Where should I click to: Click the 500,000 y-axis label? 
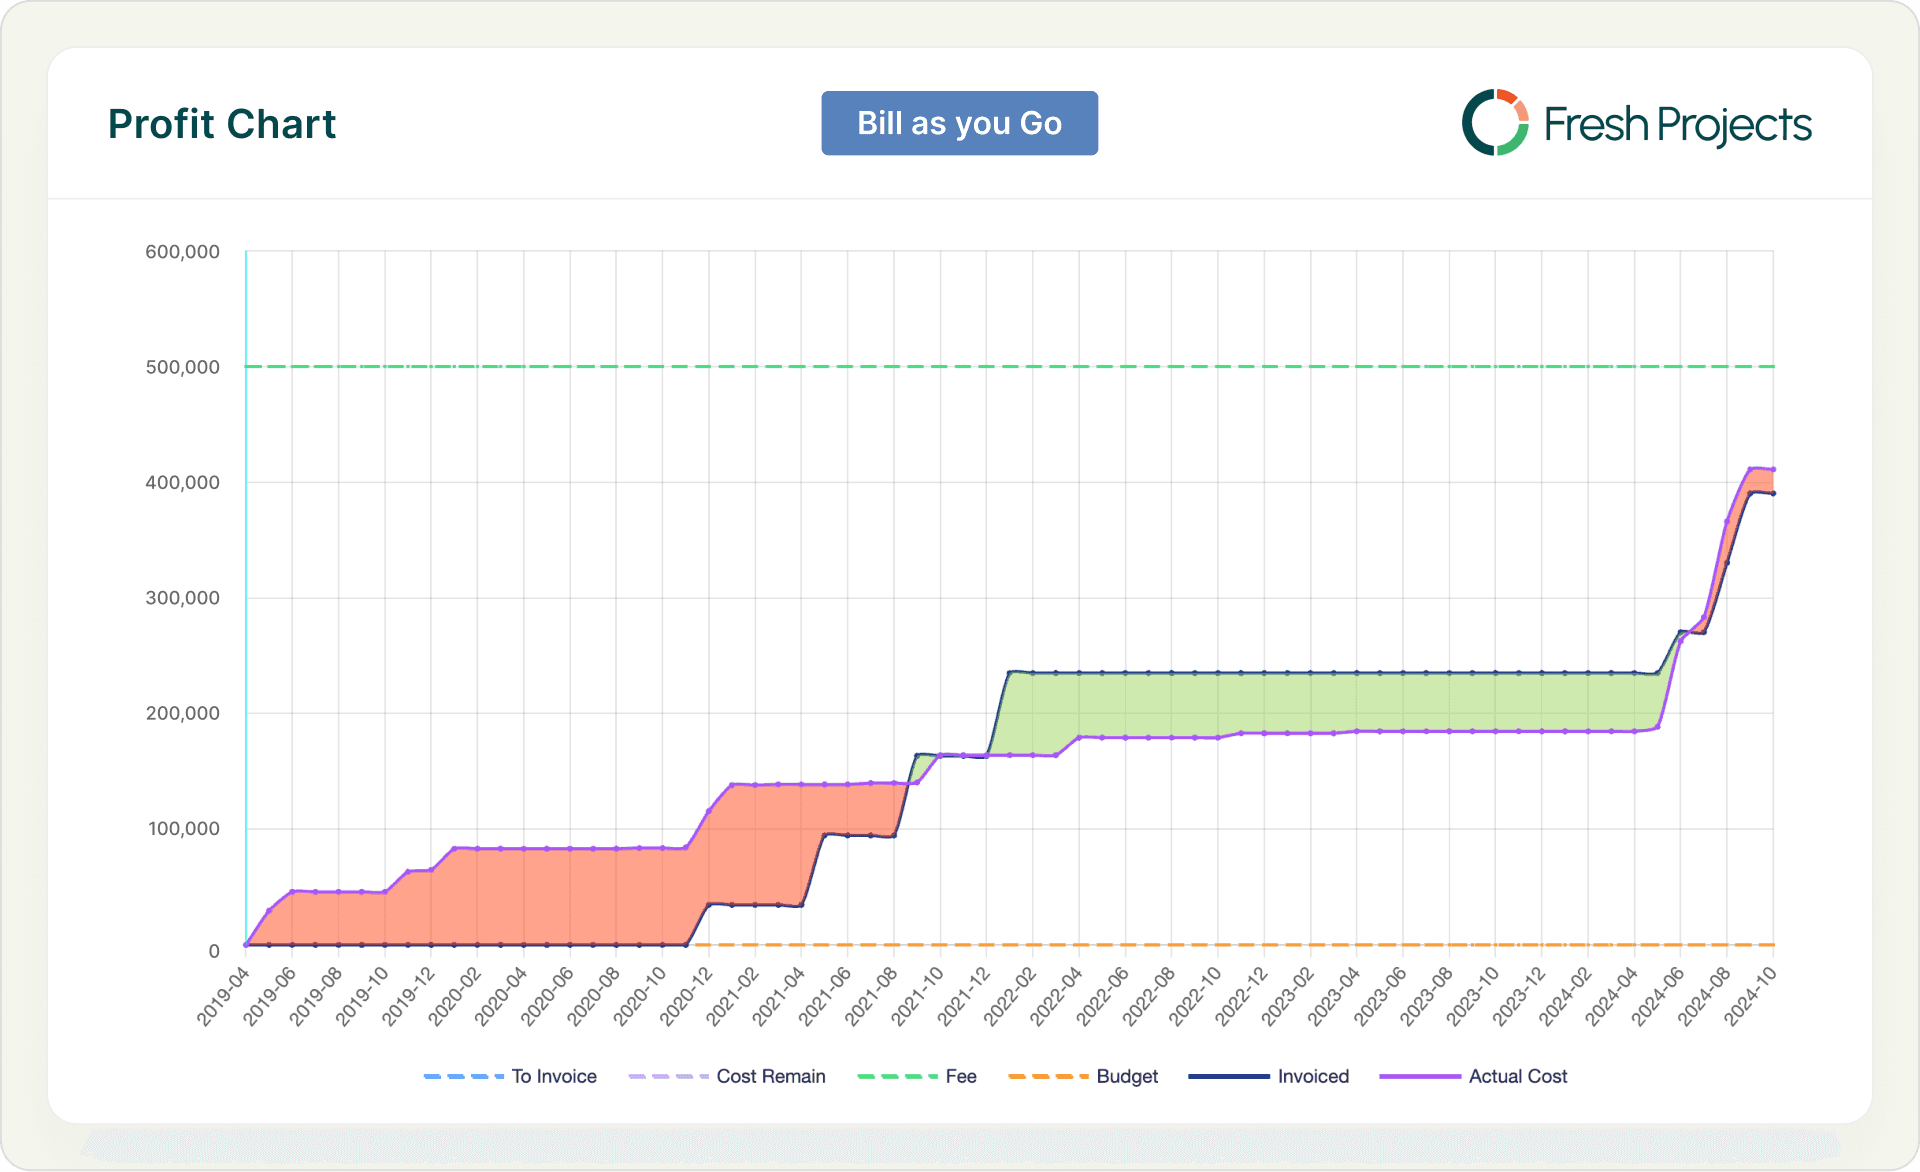(x=182, y=367)
